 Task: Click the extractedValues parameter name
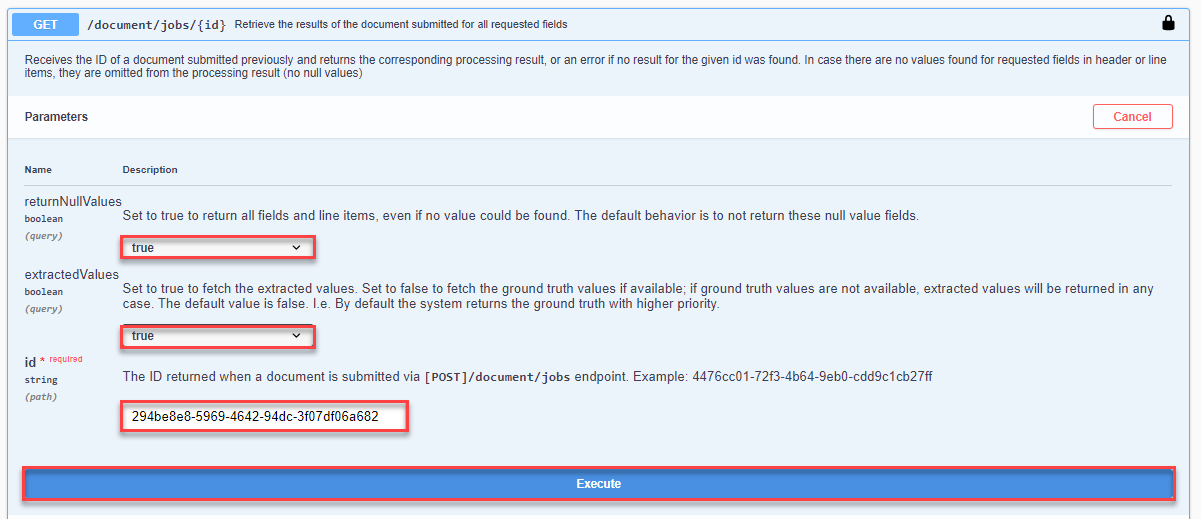coord(72,274)
